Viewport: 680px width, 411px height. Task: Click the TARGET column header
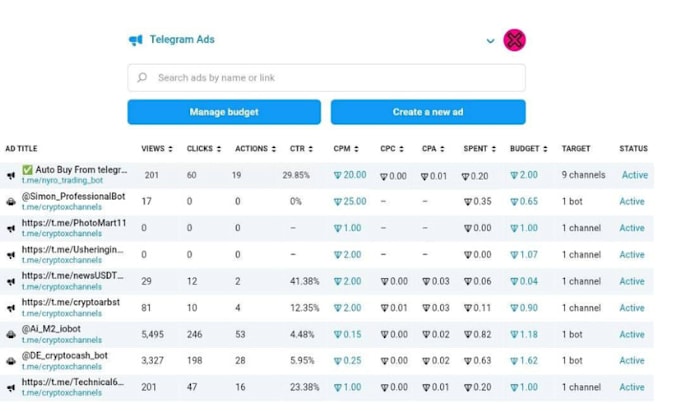point(576,149)
